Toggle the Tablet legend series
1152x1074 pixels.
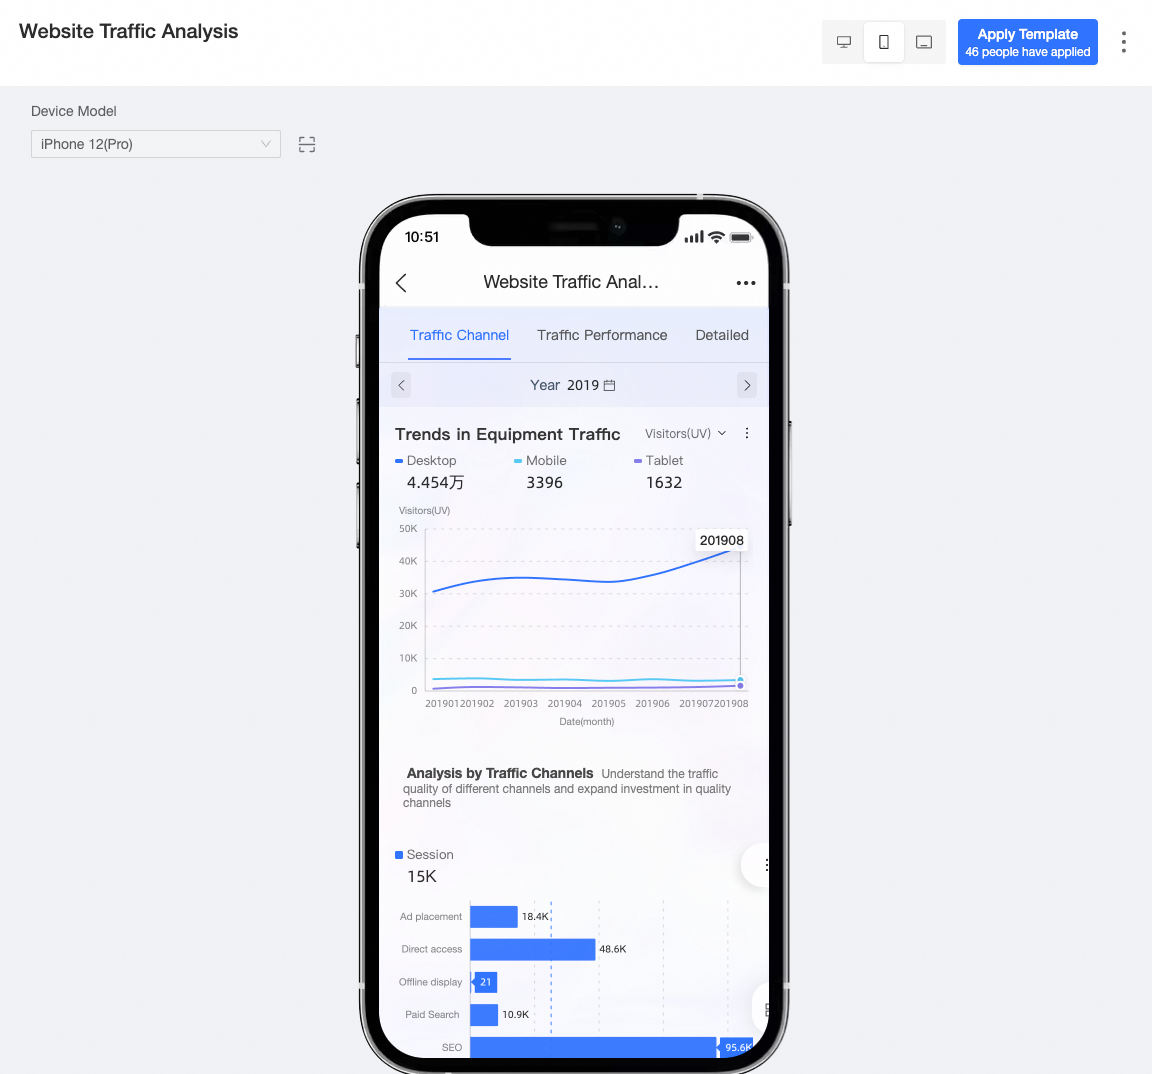coord(658,461)
